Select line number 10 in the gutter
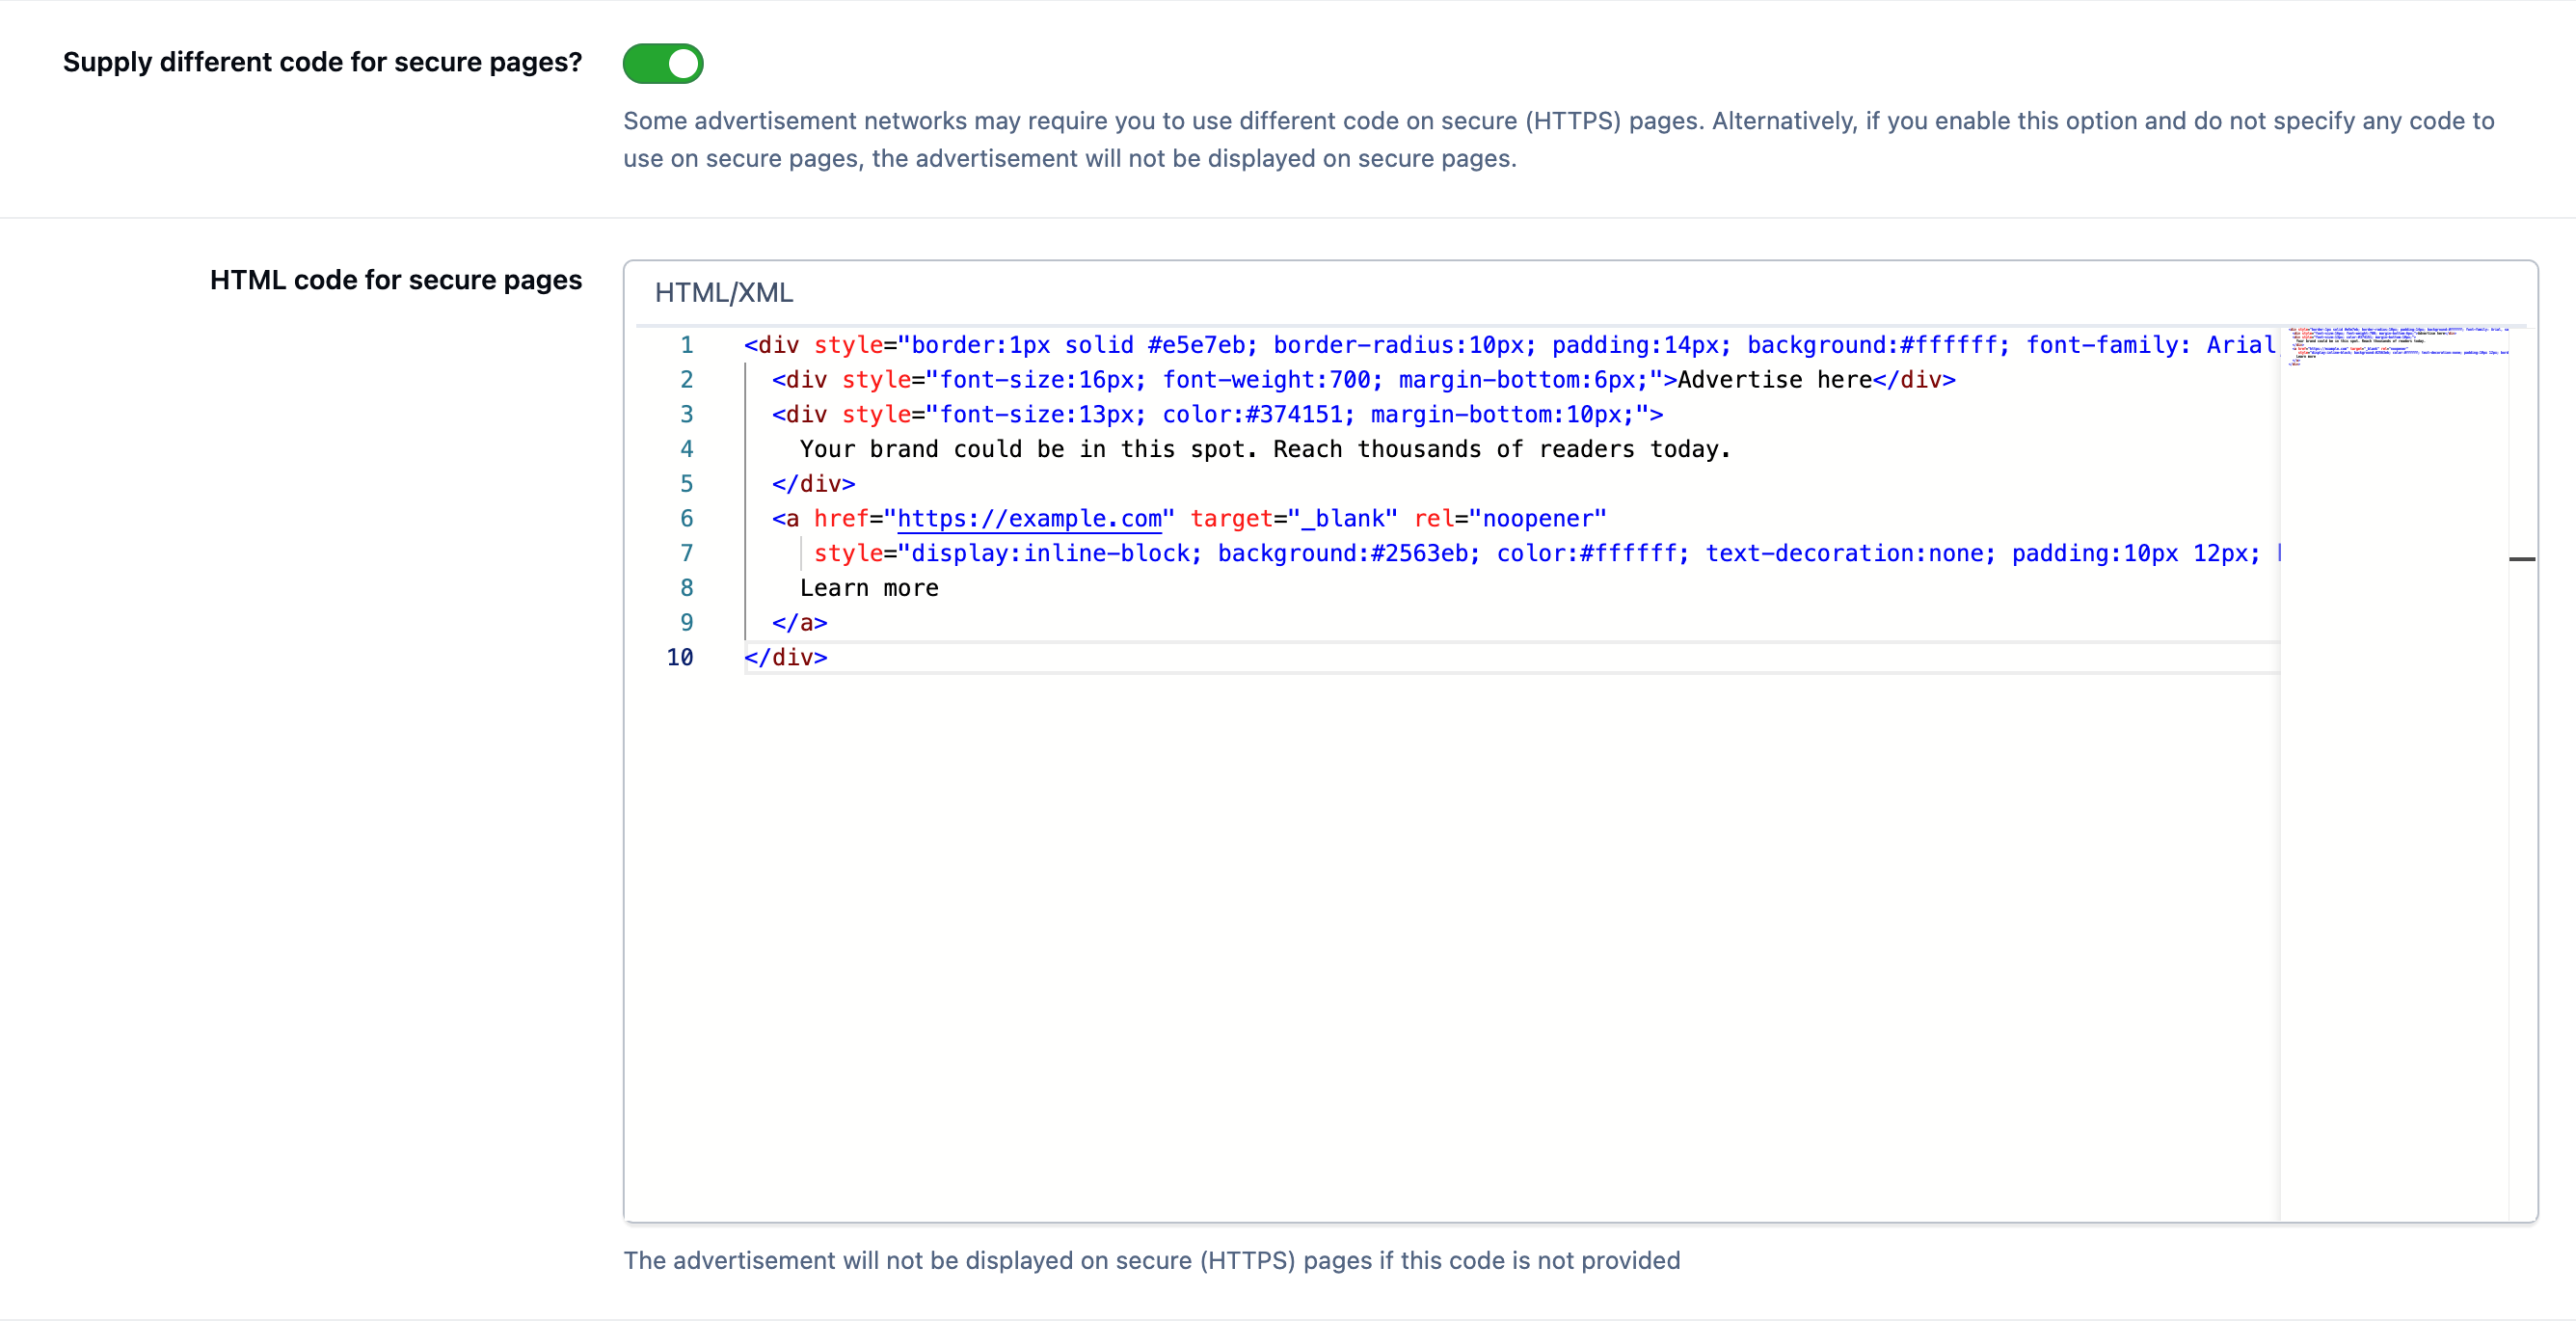This screenshot has width=2576, height=1321. 680,657
